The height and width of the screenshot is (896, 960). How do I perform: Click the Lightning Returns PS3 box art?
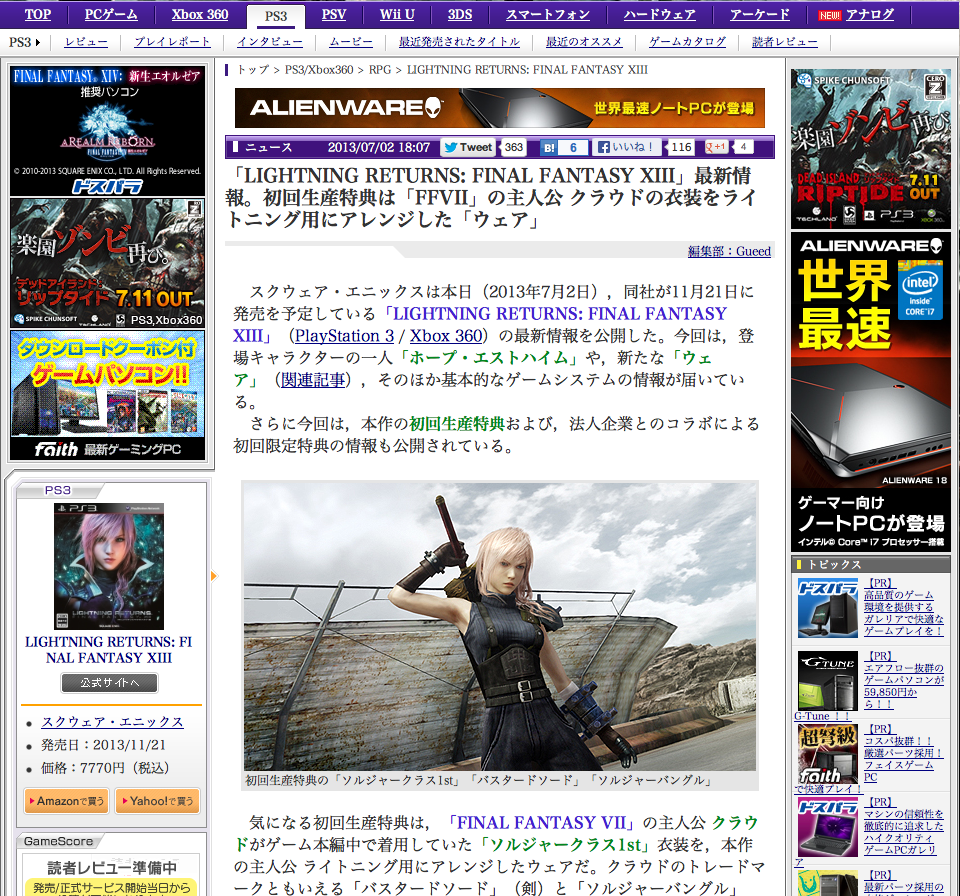click(x=109, y=567)
